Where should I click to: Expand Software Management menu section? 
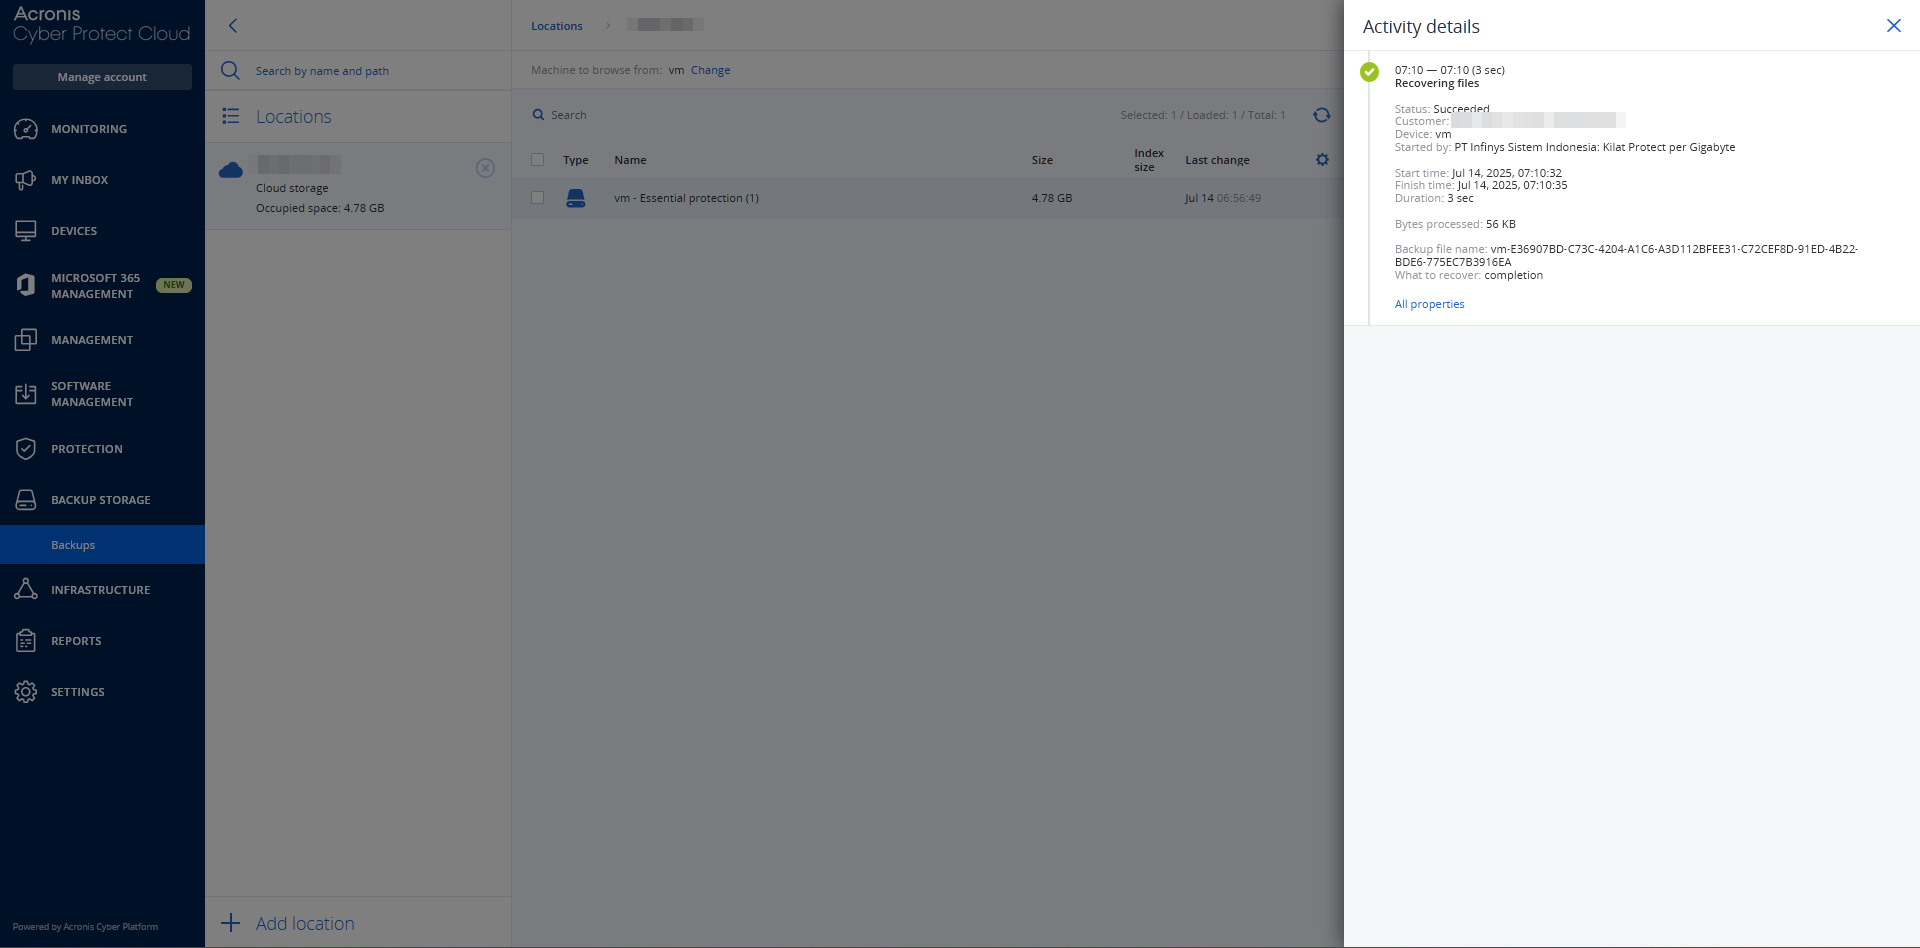91,394
